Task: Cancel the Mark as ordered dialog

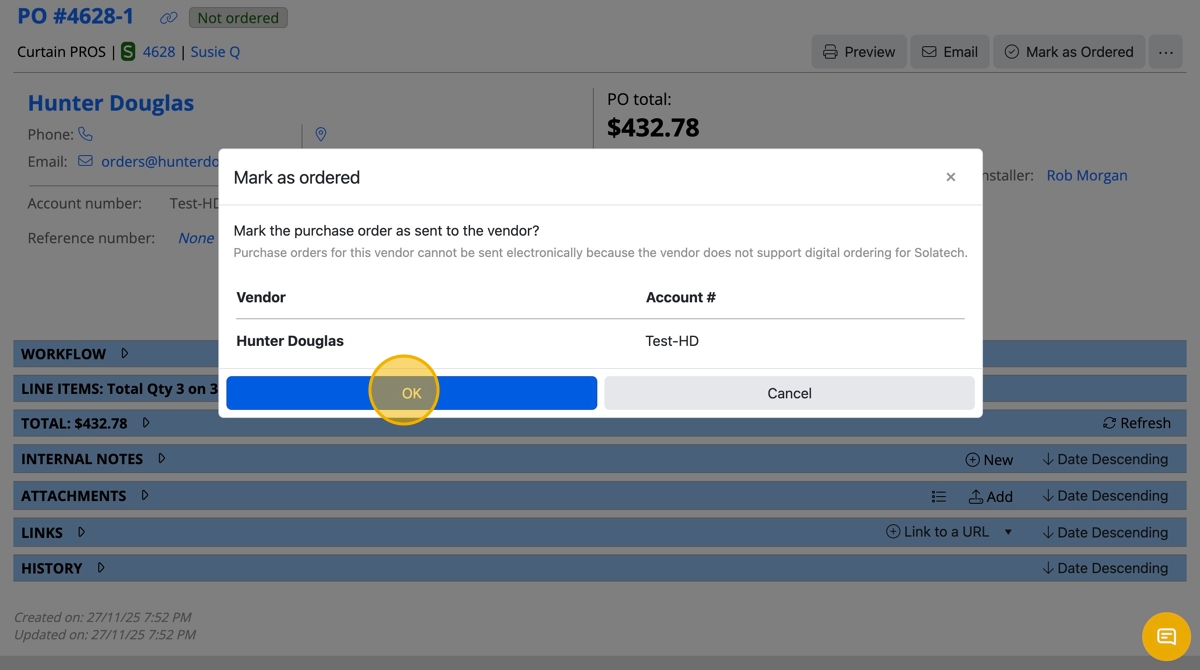Action: (789, 393)
